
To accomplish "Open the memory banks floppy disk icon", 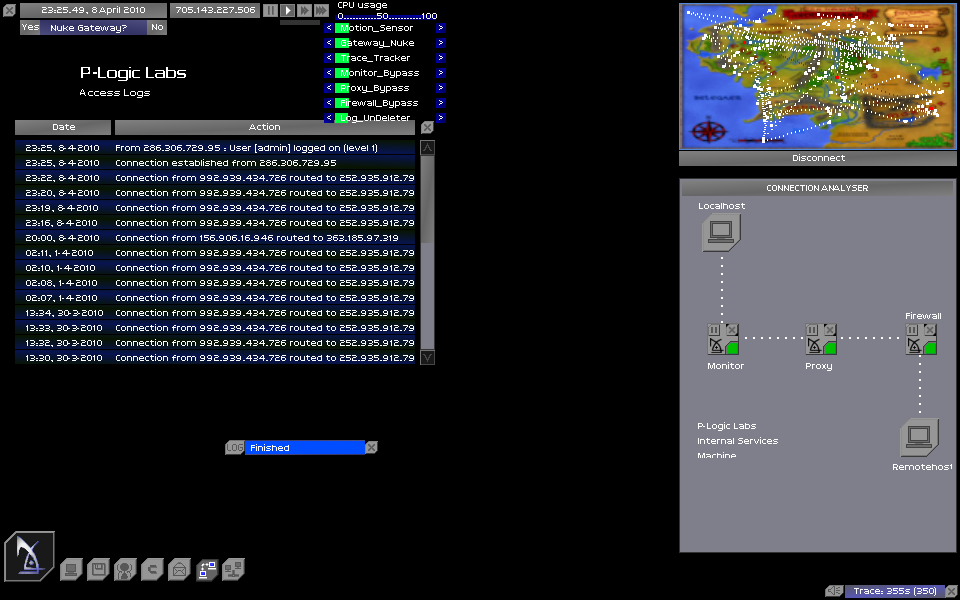I will [98, 570].
